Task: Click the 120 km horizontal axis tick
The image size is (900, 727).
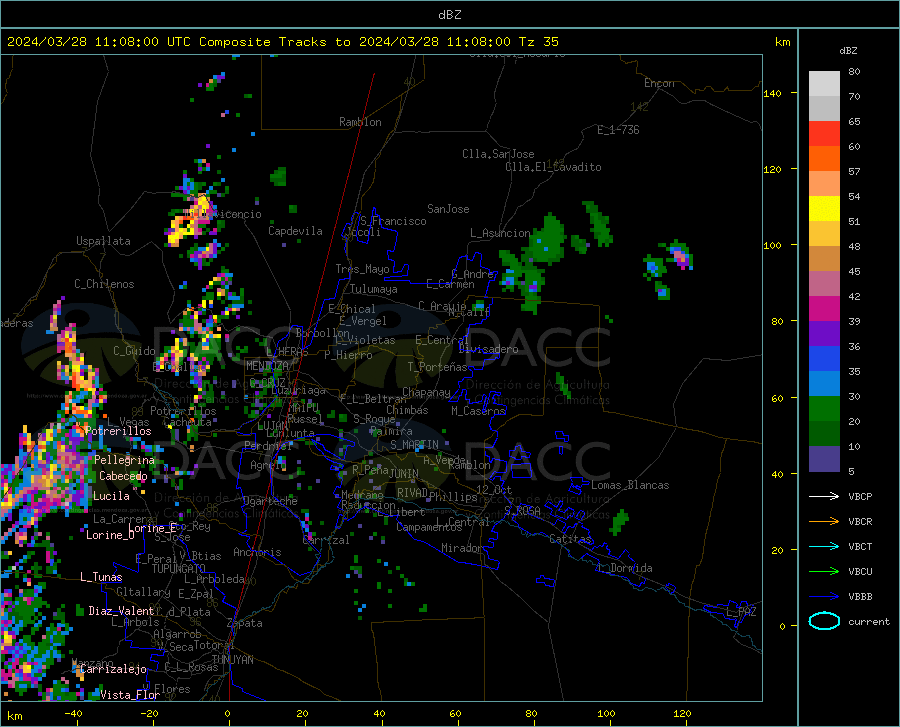Action: 682,714
